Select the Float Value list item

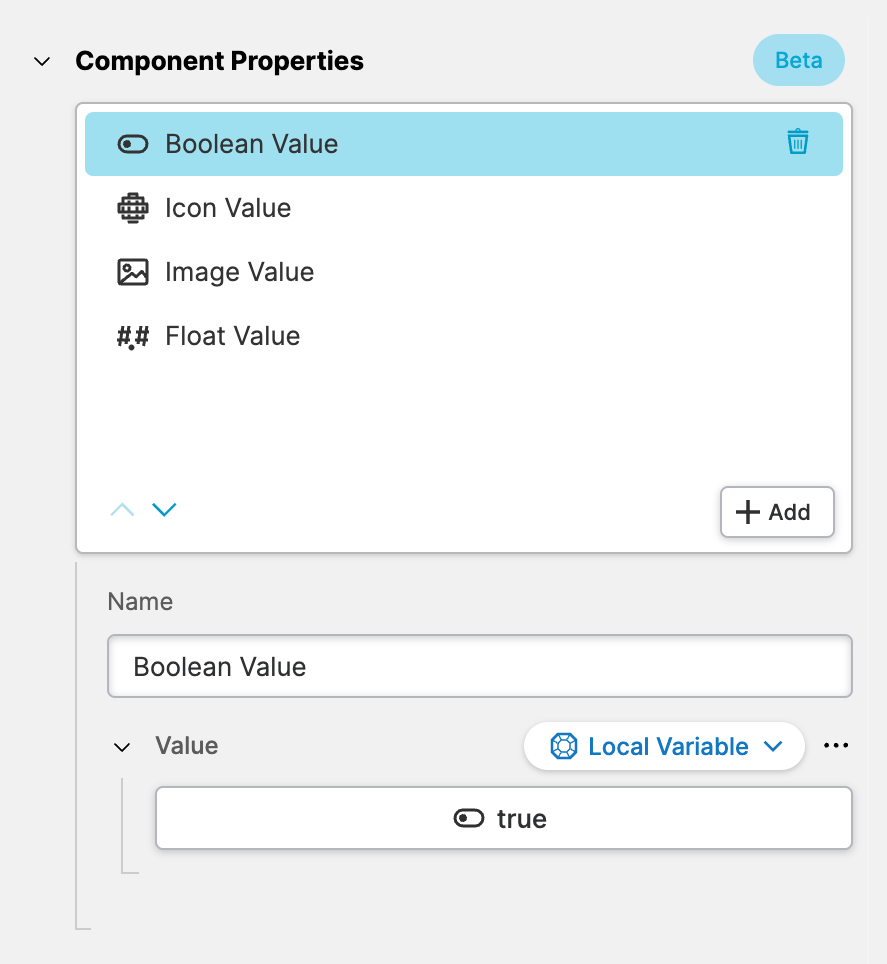click(x=232, y=336)
